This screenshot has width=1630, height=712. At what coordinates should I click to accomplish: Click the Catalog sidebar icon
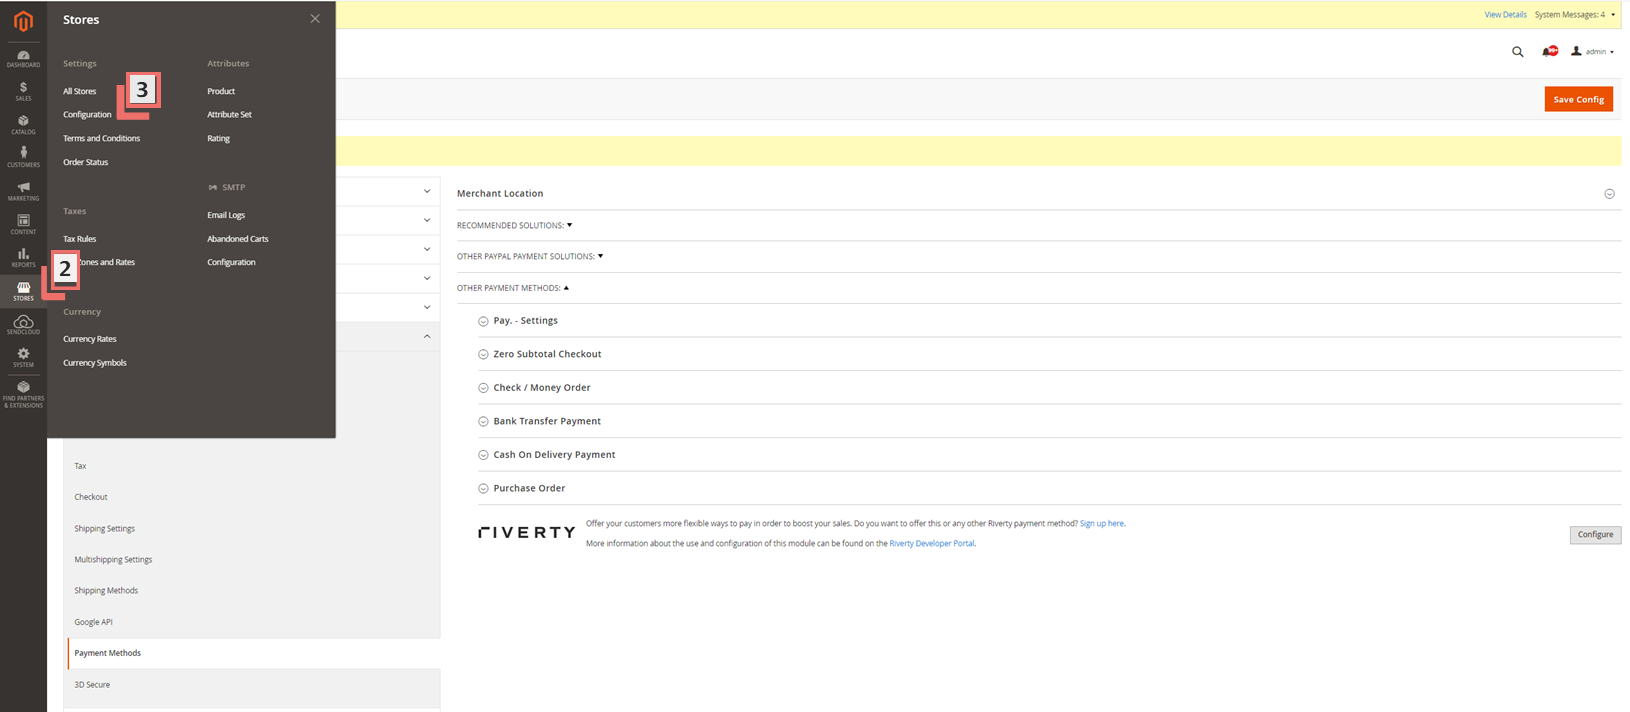[x=23, y=124]
